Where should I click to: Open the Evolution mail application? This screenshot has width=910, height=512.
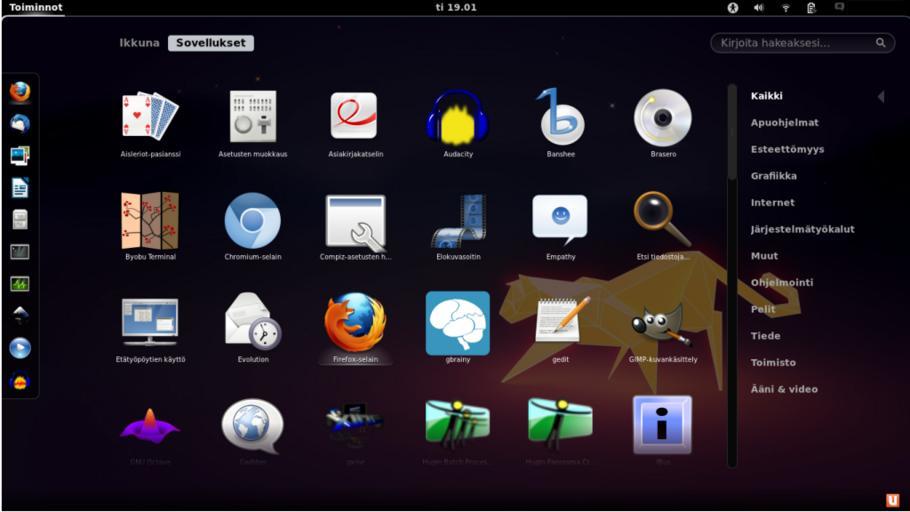tap(252, 324)
